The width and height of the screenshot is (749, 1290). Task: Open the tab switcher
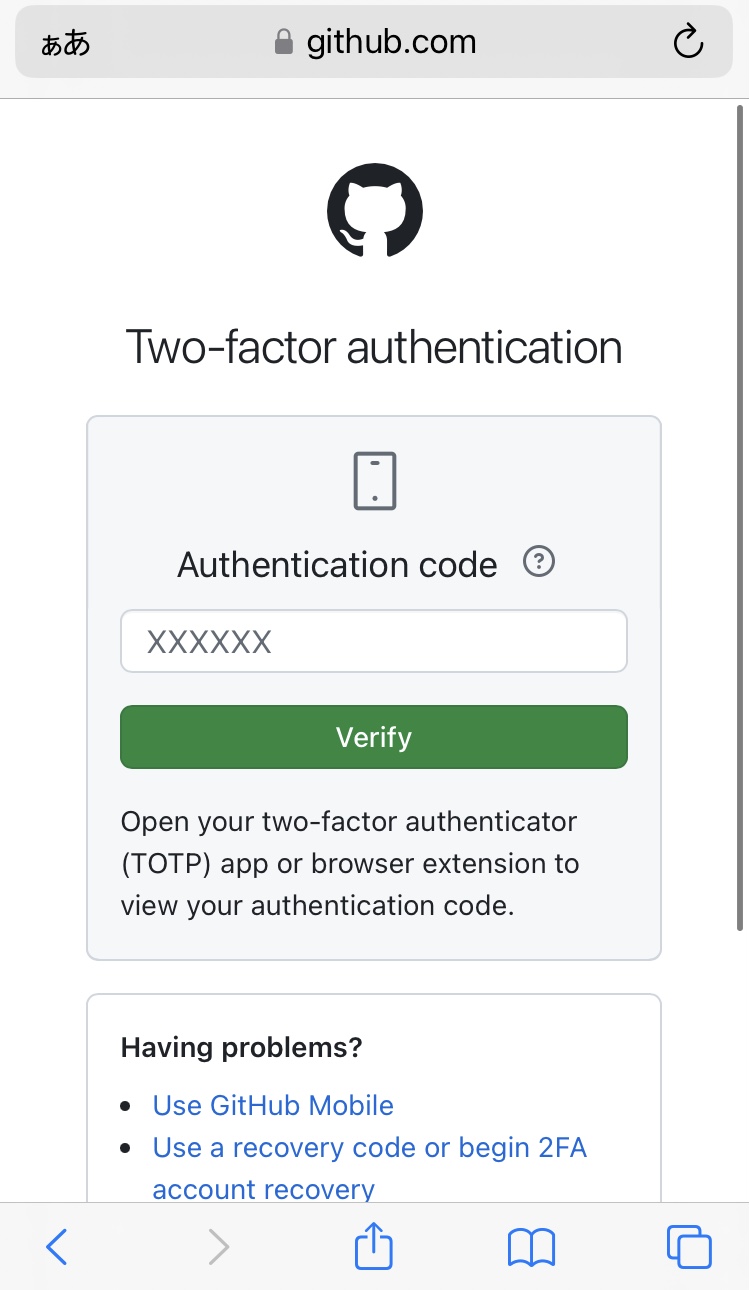pos(688,1246)
